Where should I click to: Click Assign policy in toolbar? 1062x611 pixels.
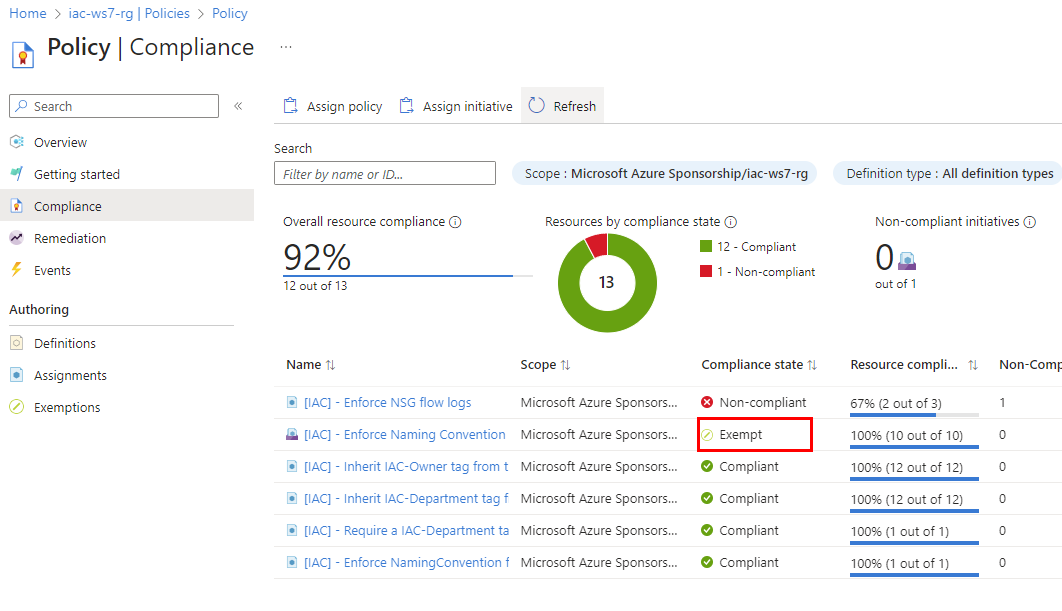tap(333, 106)
